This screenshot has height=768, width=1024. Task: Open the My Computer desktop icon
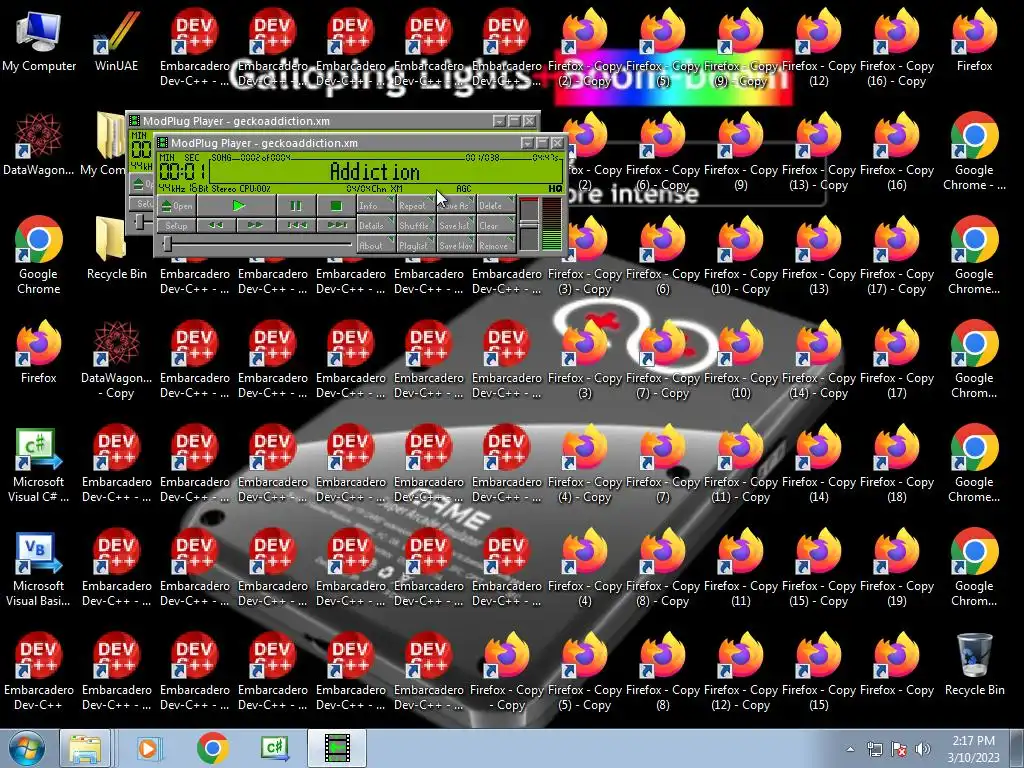39,40
